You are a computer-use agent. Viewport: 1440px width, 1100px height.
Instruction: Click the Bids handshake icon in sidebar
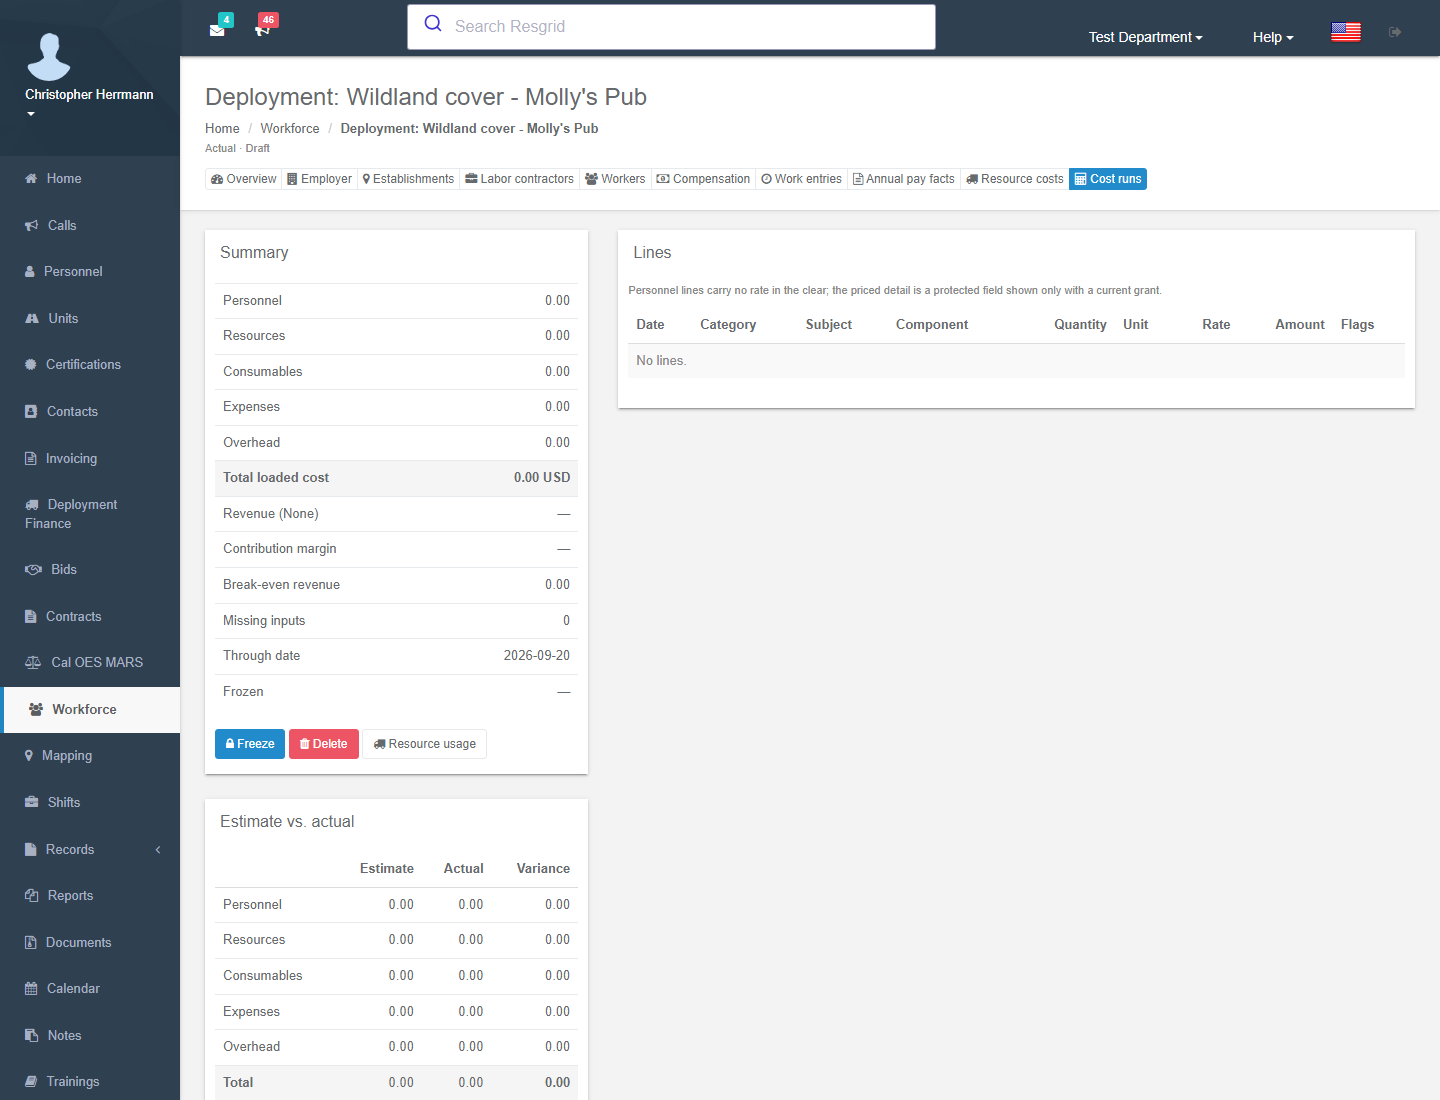[33, 570]
